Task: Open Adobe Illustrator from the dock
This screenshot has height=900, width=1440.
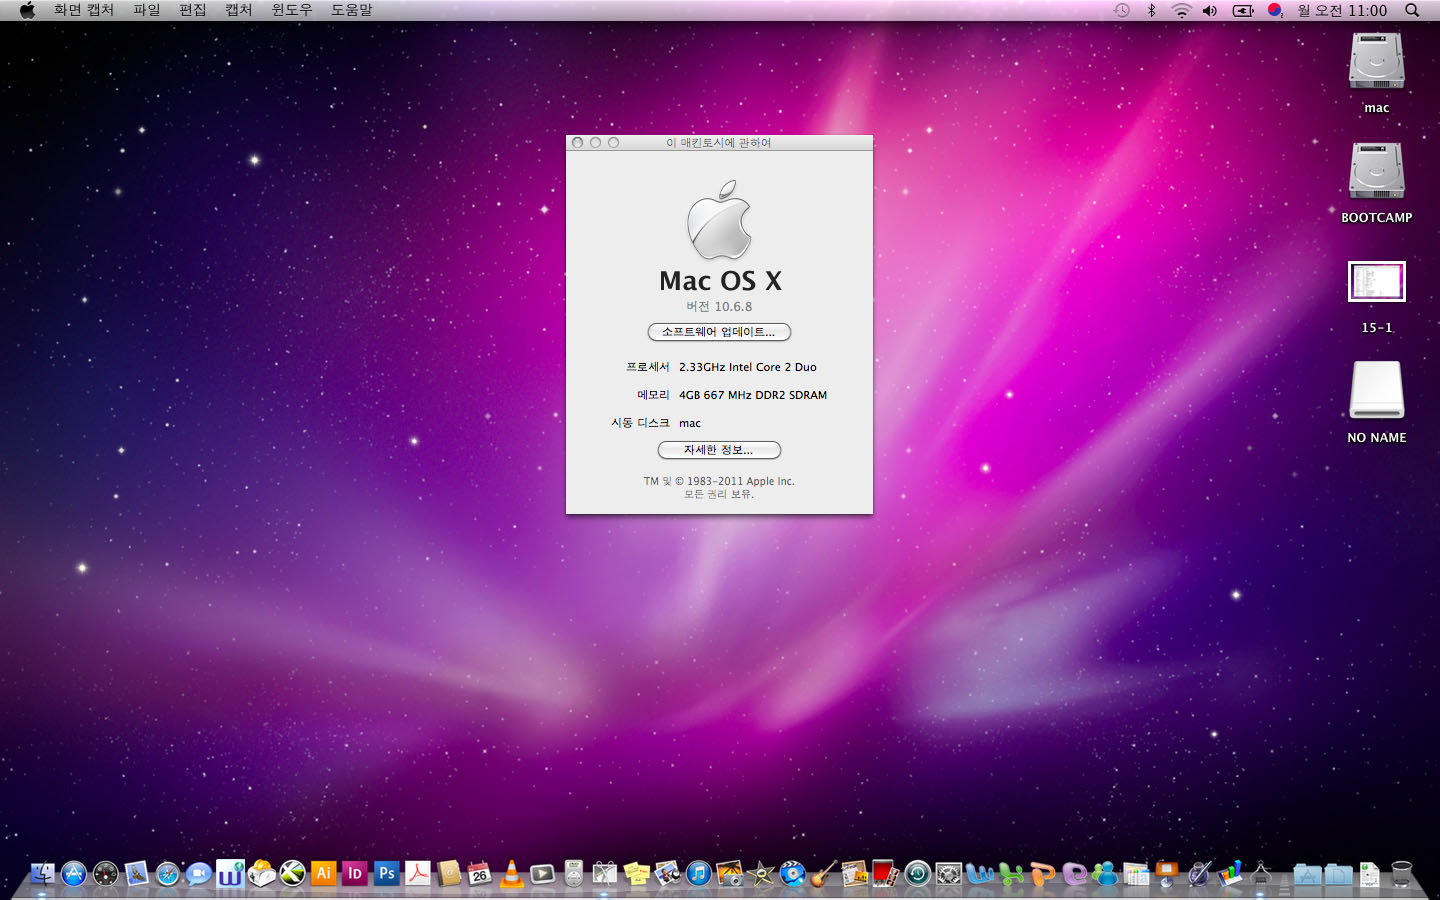Action: coord(323,873)
